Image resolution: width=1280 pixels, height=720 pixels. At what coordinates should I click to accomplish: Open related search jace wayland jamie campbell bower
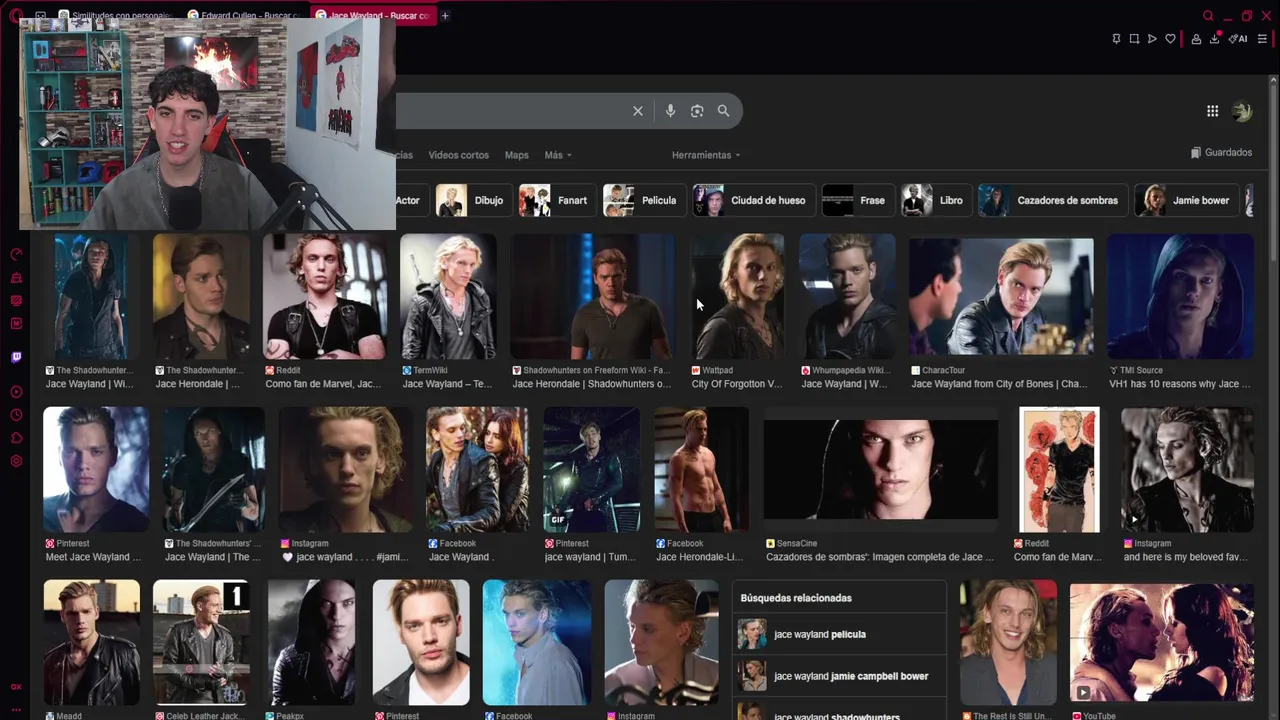pyautogui.click(x=838, y=676)
